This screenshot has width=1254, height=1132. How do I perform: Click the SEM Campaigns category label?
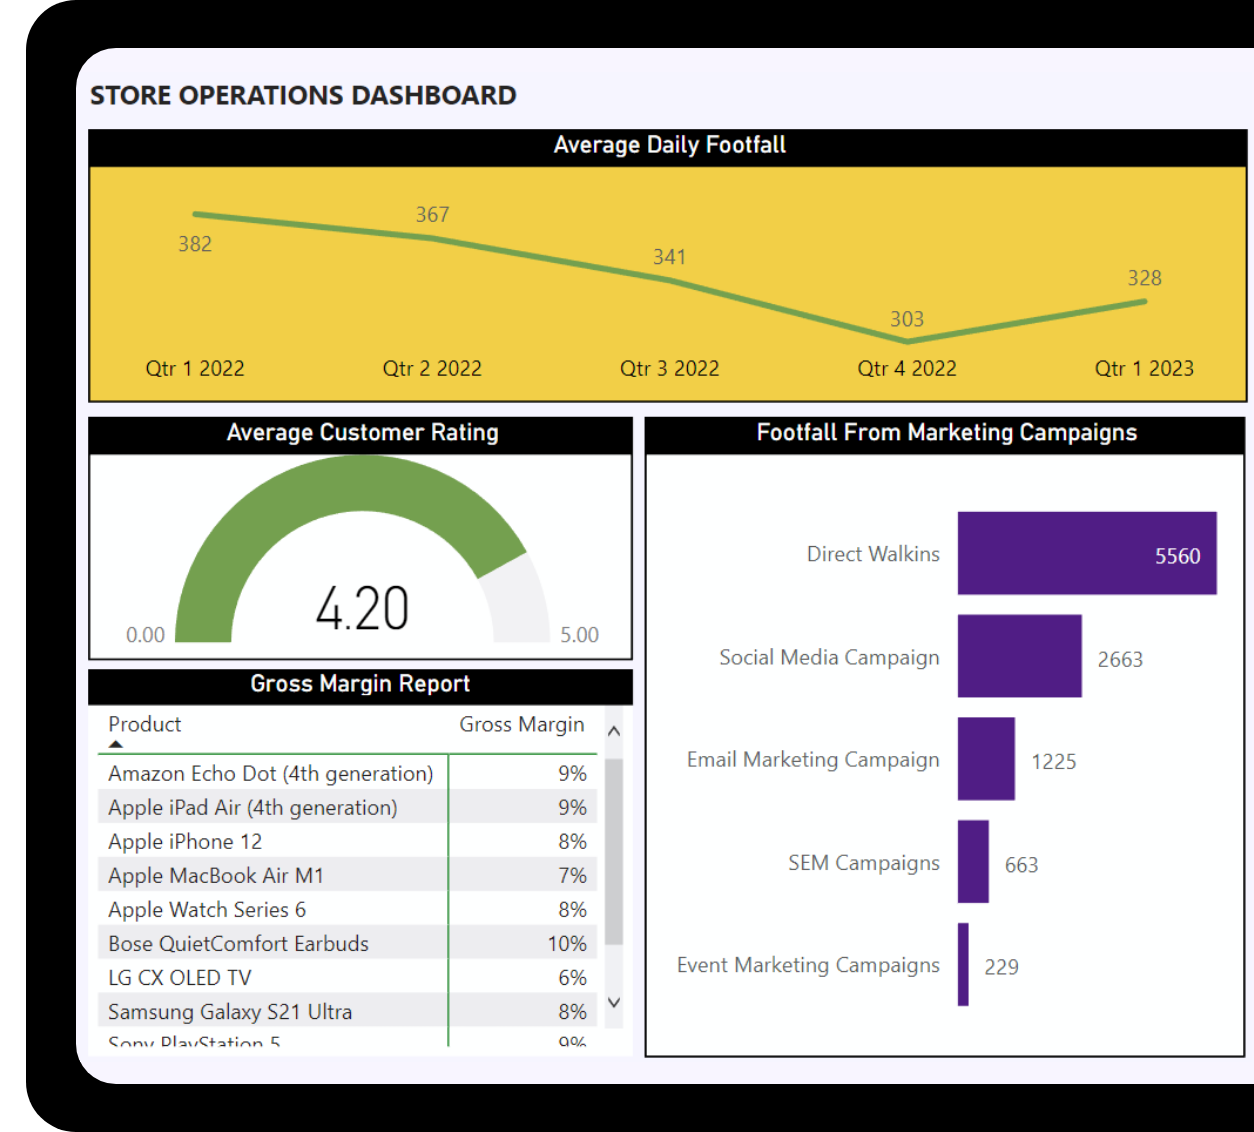(x=864, y=863)
